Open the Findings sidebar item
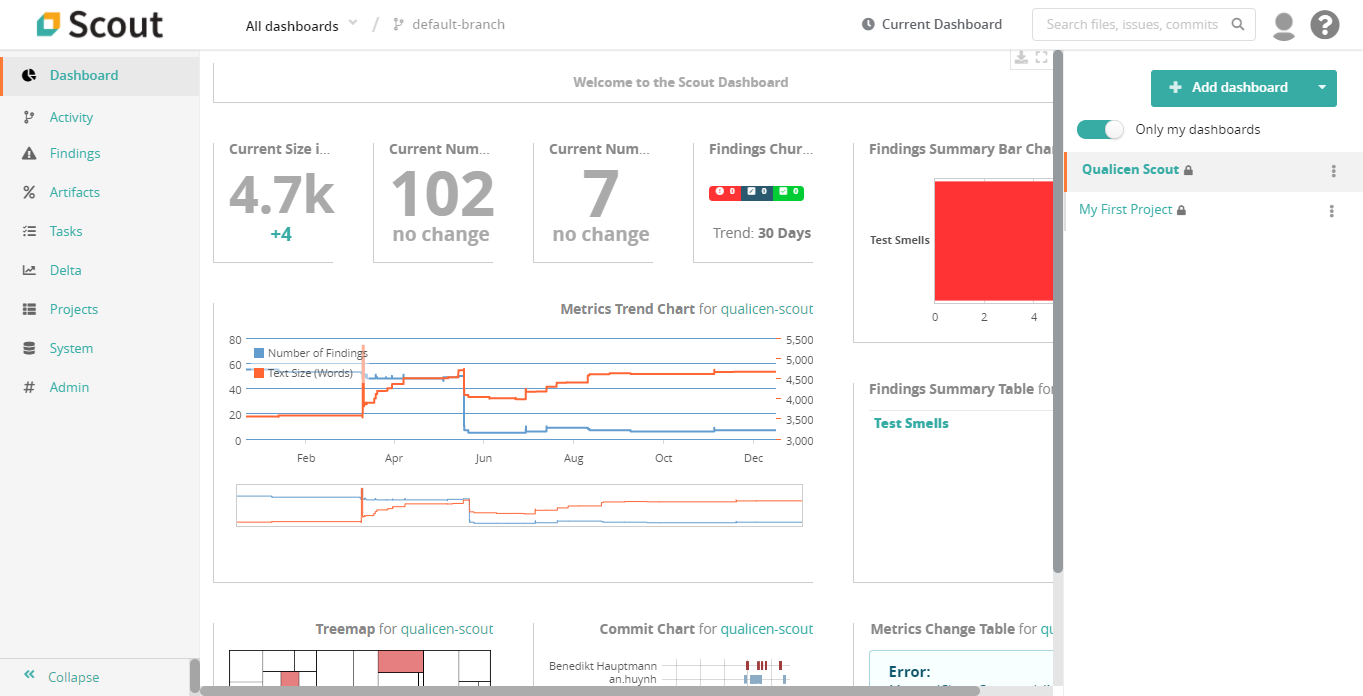Image resolution: width=1363 pixels, height=696 pixels. 75,154
